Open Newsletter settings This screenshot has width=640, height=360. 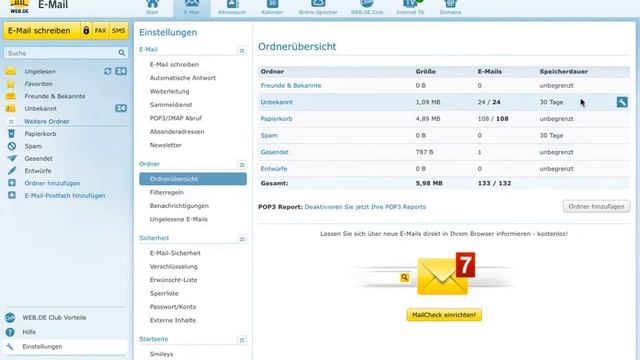166,145
